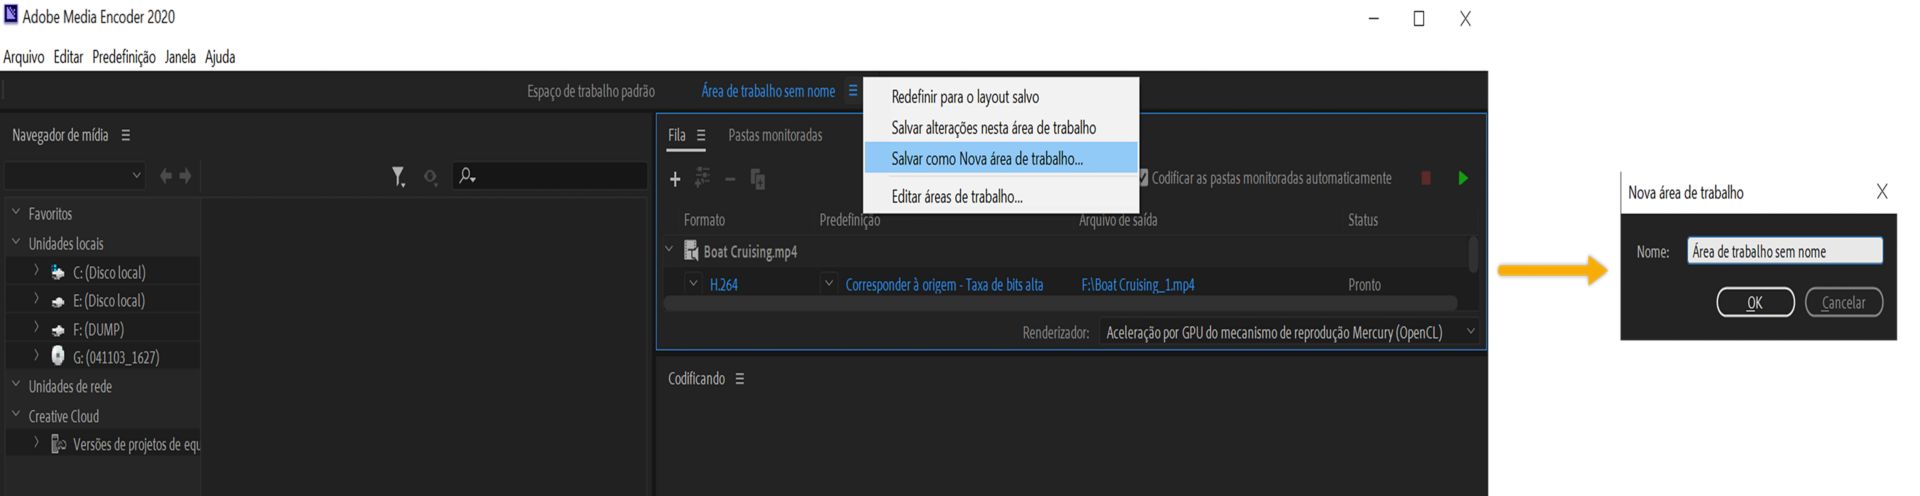Screen dimensions: 1920x496
Task: Expand Versões de projetos de equipe item
Action: 36,442
